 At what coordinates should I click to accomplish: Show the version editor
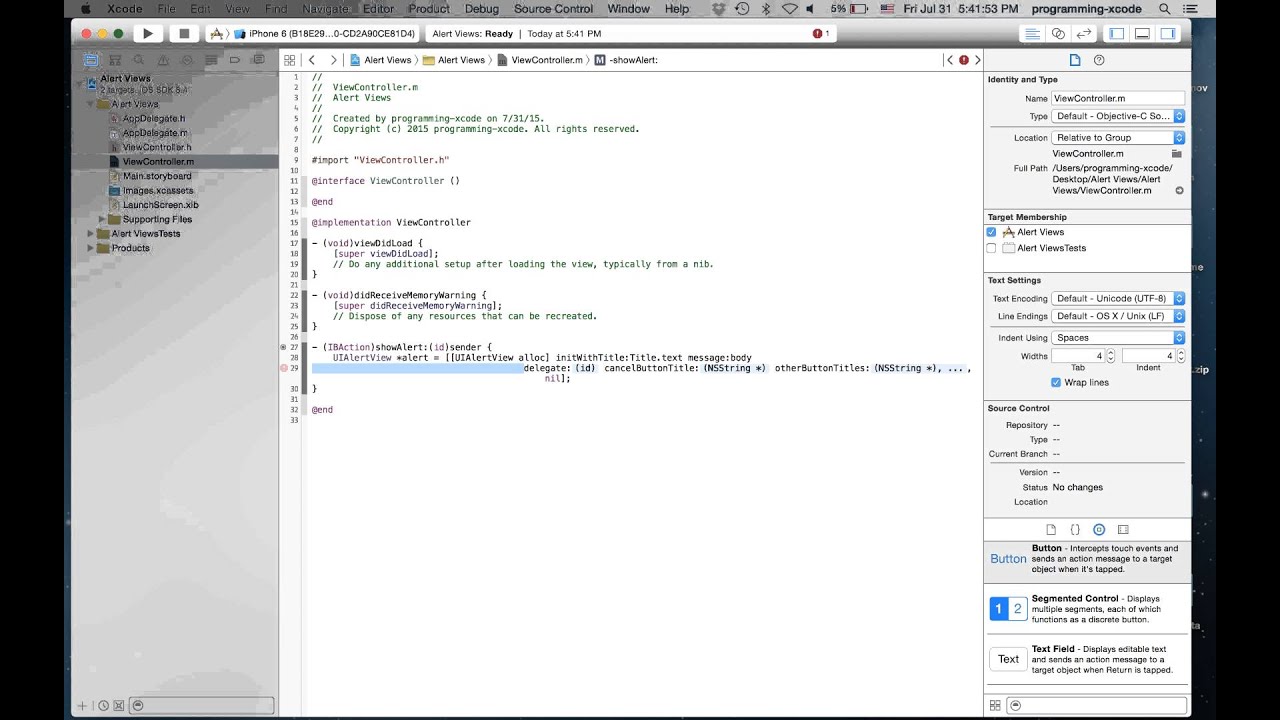click(x=1083, y=34)
